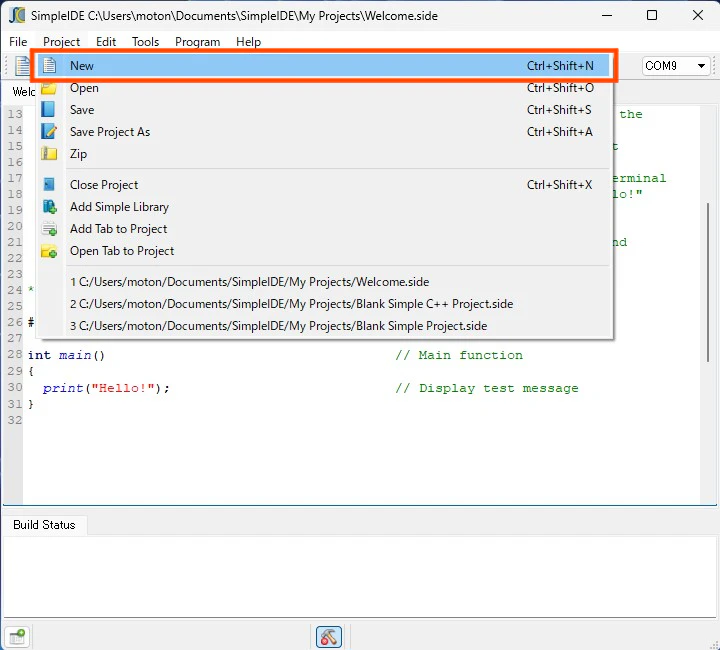Choose Open in the Project menu
The height and width of the screenshot is (650, 720).
click(x=325, y=88)
